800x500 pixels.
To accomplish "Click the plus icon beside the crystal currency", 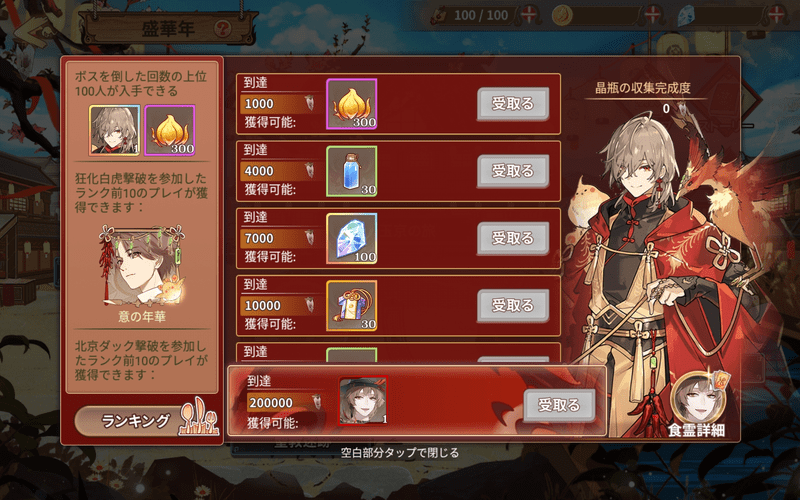I will point(776,15).
